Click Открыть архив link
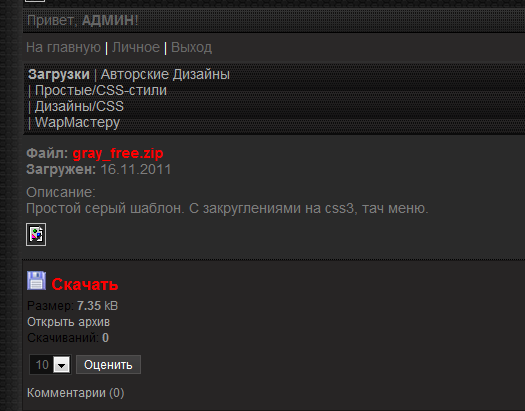The image size is (525, 411). coord(68,322)
